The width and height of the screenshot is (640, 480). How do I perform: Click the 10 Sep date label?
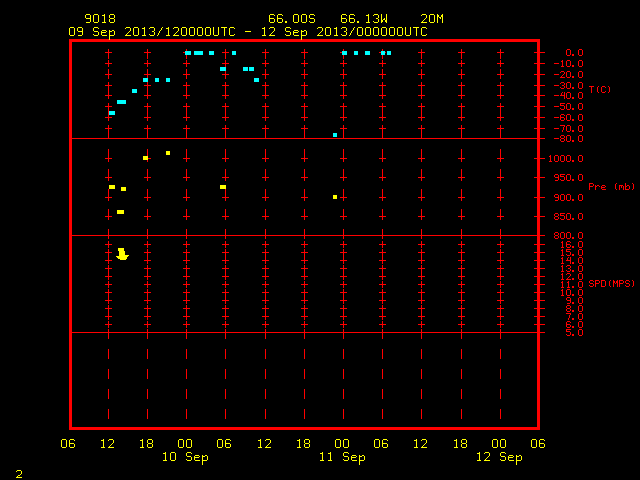(x=185, y=457)
